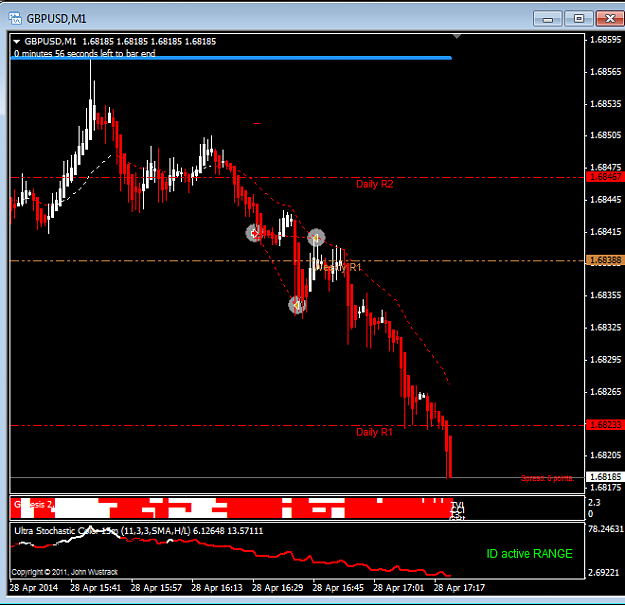This screenshot has width=625, height=606.
Task: Click the 1.68467 Daily R2 price tag
Action: coord(605,177)
